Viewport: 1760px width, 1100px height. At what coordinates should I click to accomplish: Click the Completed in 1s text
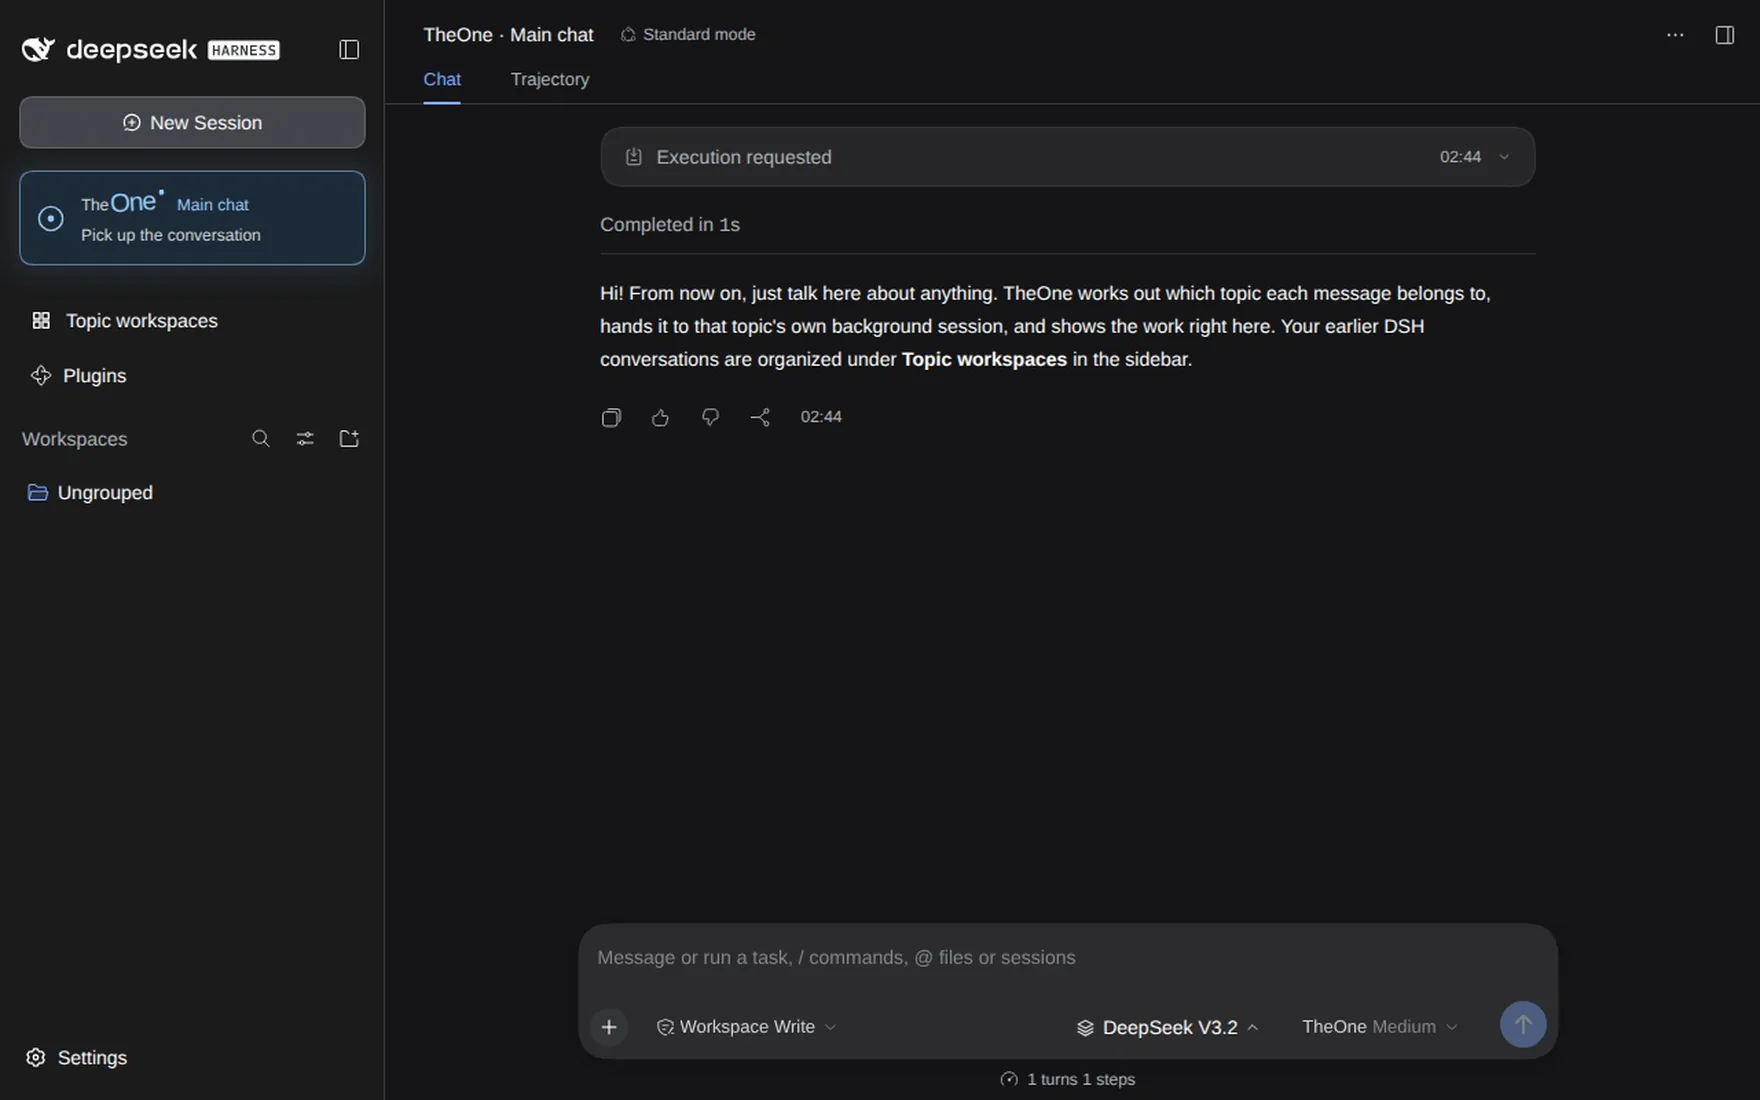click(670, 225)
